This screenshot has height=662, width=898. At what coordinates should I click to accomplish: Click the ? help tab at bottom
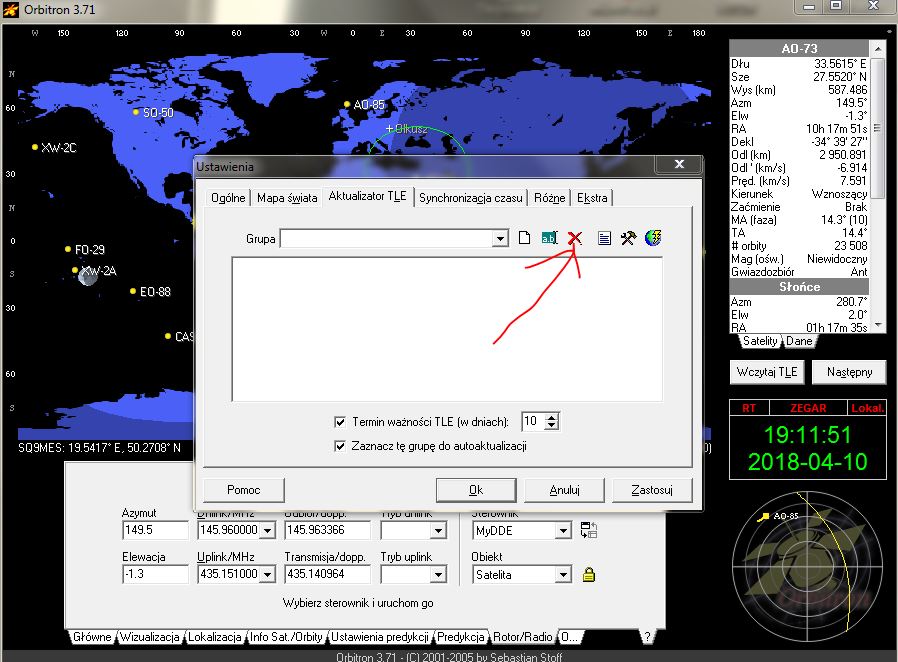[x=647, y=637]
